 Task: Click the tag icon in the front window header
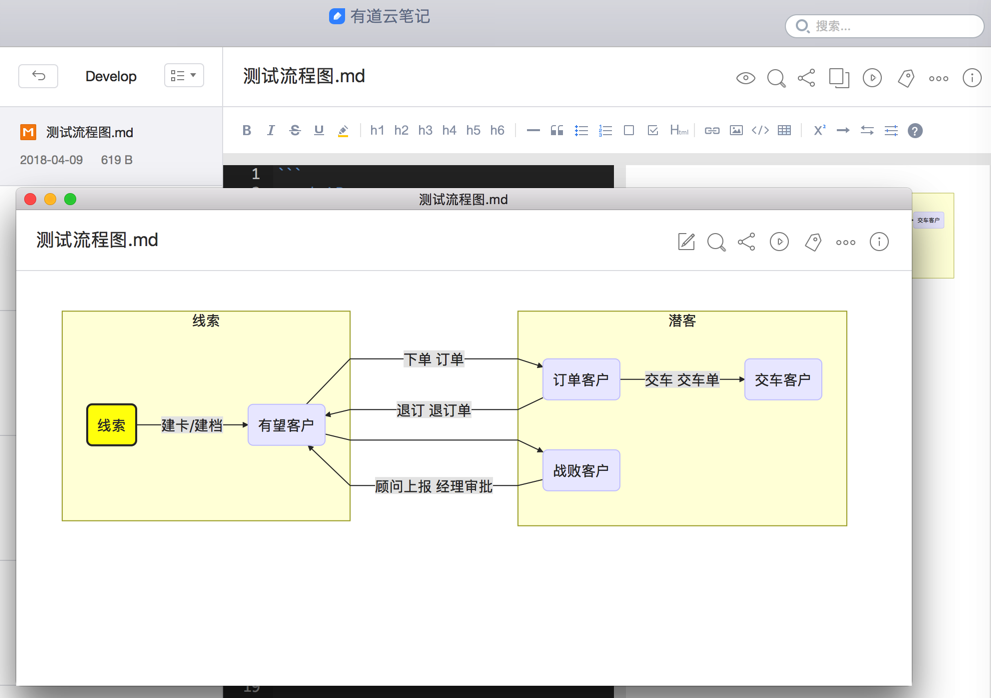pyautogui.click(x=813, y=242)
